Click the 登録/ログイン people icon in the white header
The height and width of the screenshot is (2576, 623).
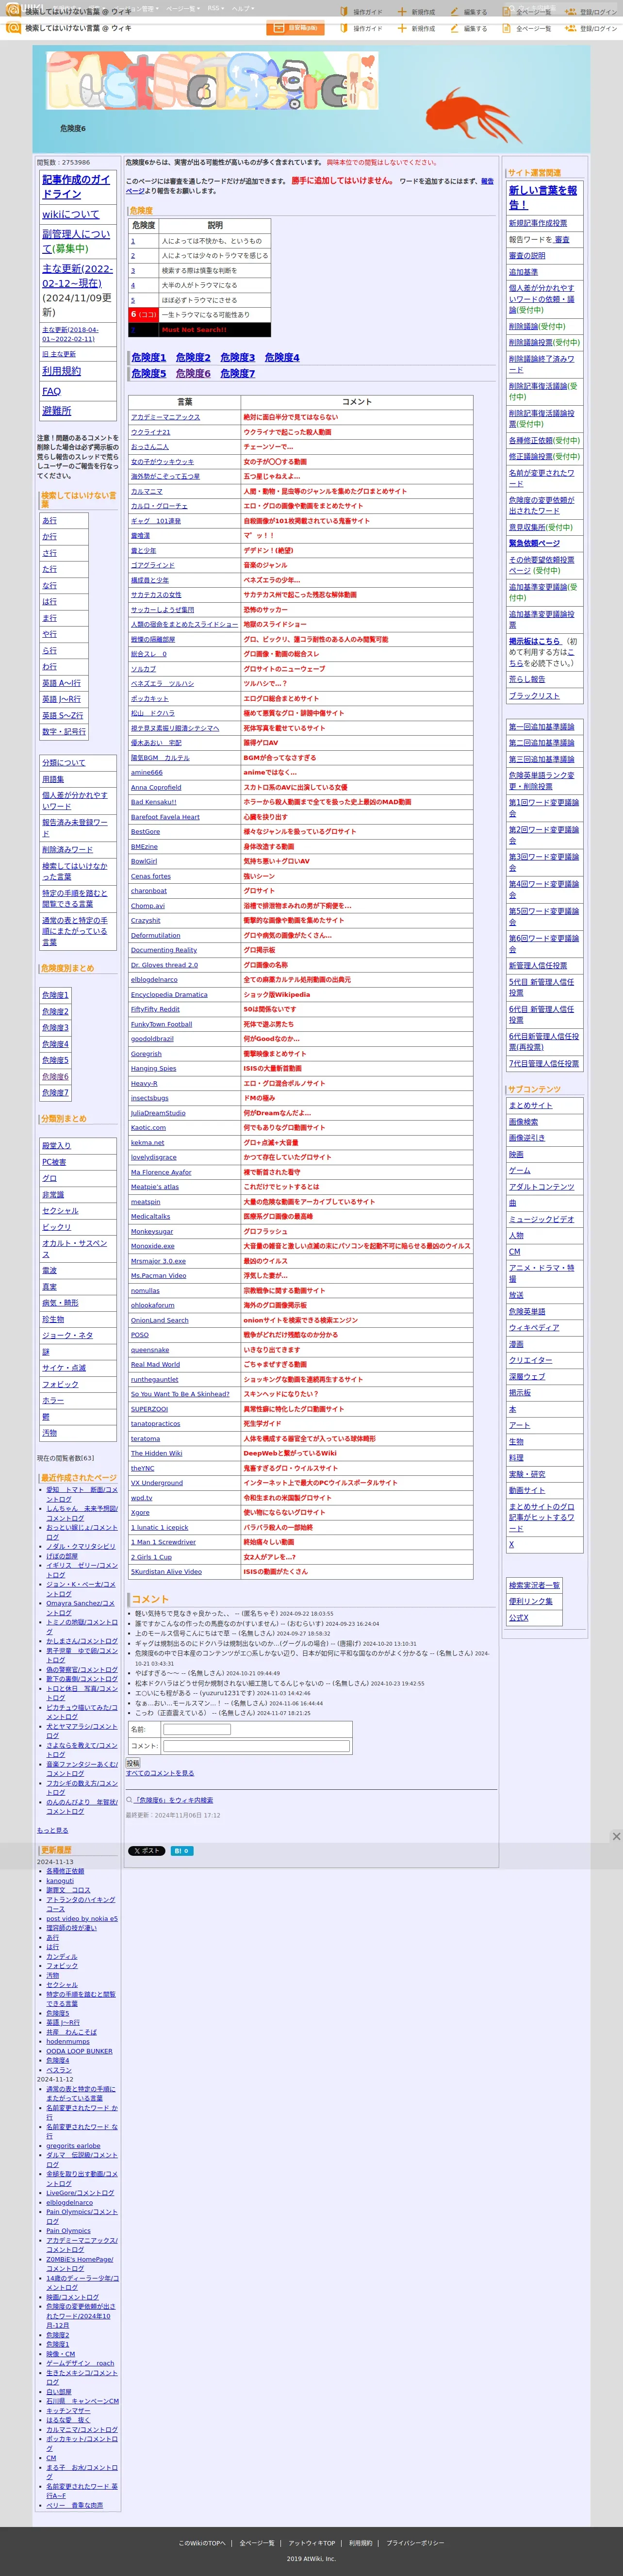(571, 28)
